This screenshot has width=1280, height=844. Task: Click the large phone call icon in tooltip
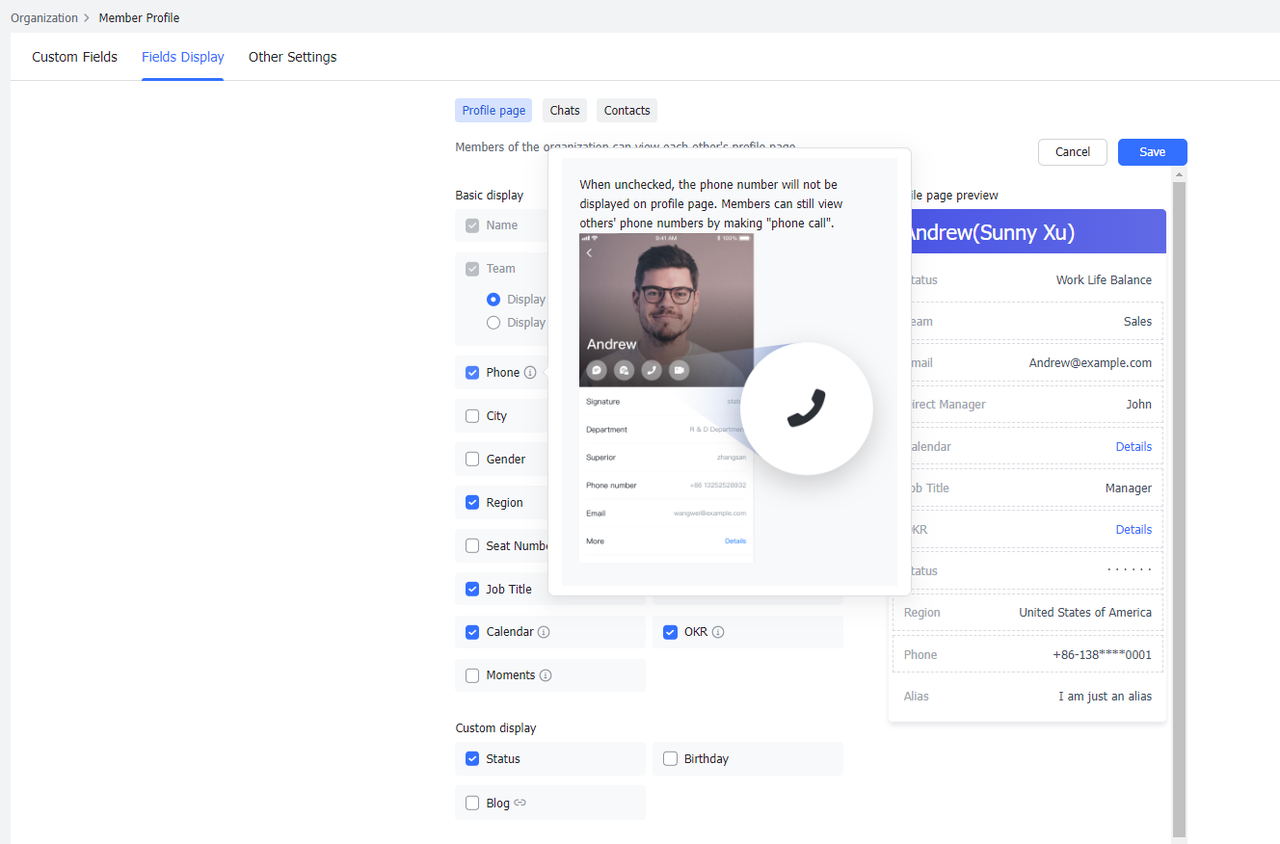(806, 408)
